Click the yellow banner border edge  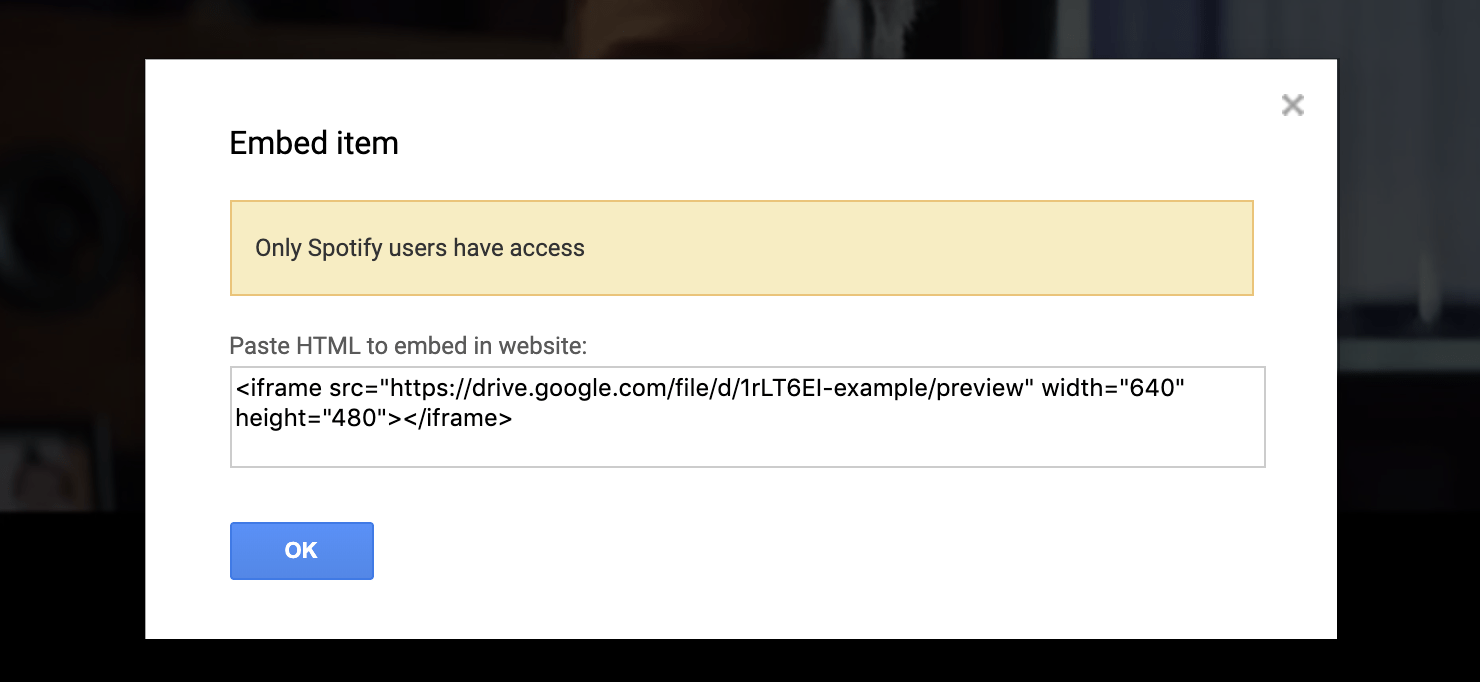[740, 200]
